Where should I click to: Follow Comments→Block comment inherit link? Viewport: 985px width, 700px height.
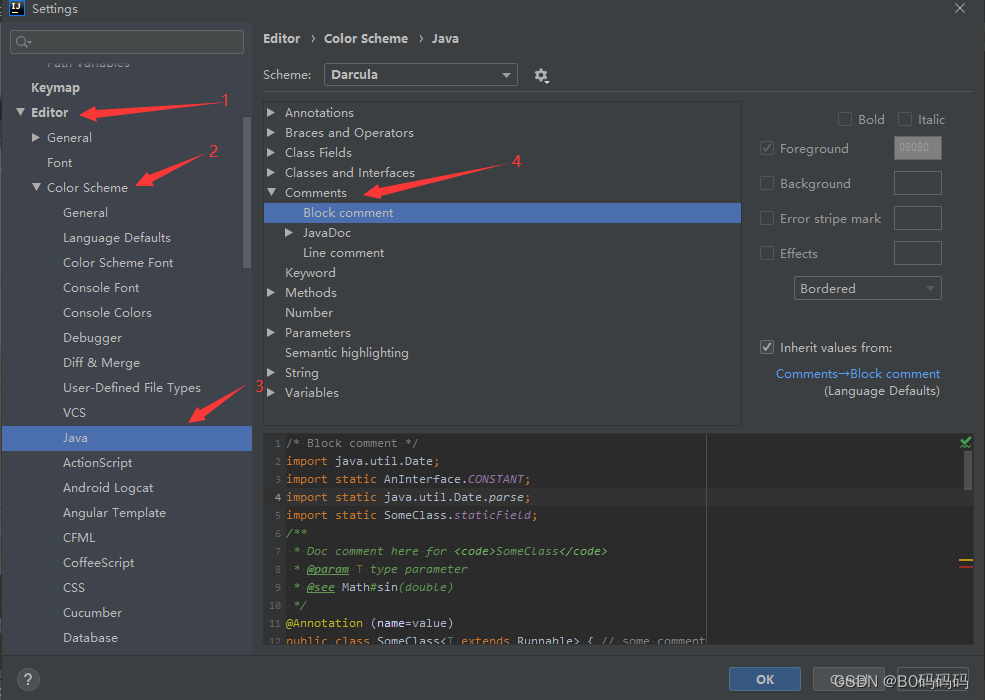(857, 374)
